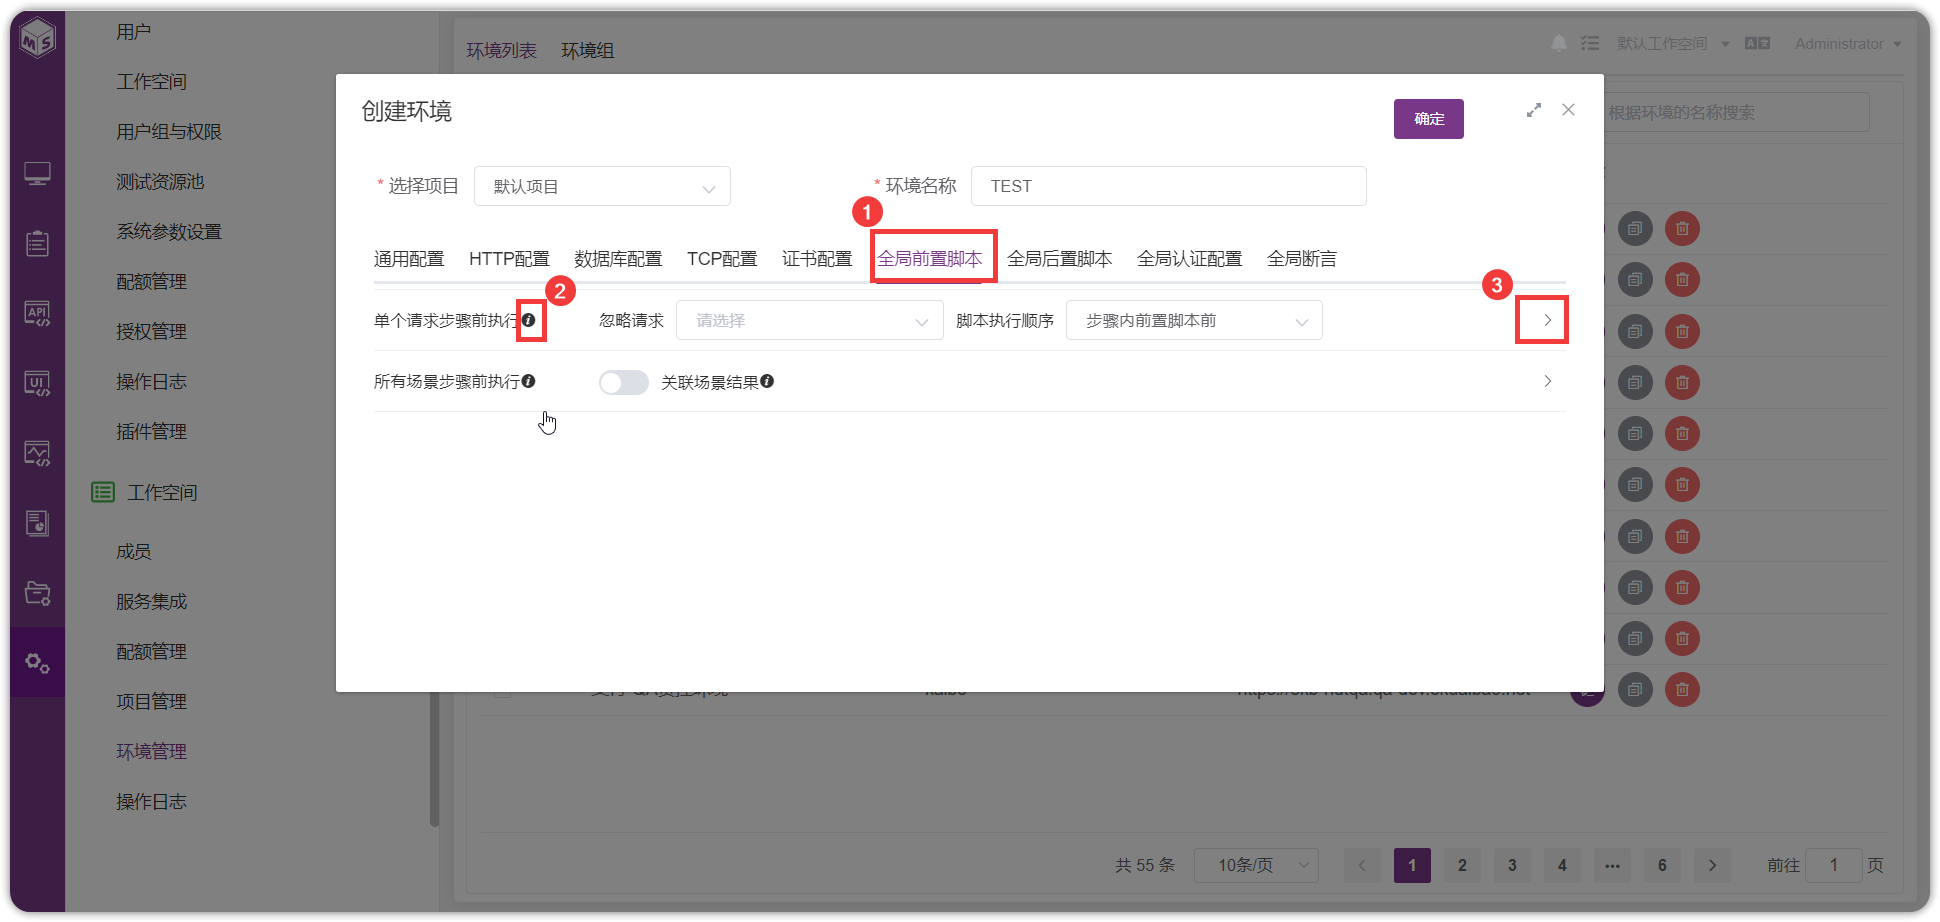
Task: Click info icon beside 单个请求步骤前执行
Action: click(529, 320)
